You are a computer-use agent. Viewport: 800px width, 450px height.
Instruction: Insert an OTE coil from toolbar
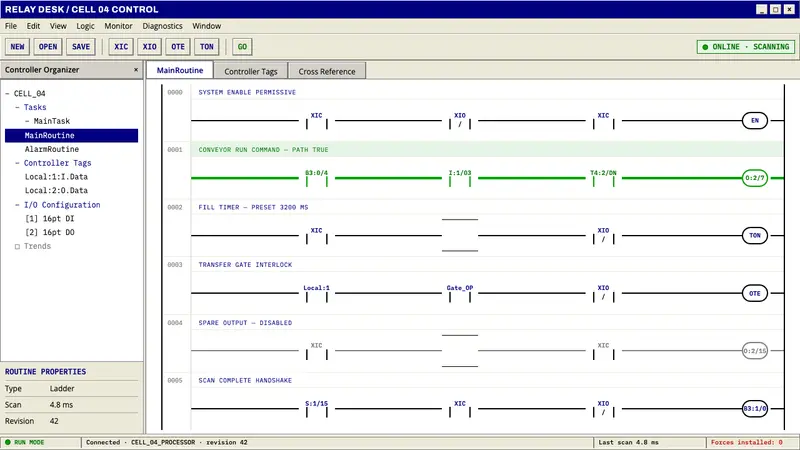click(178, 46)
